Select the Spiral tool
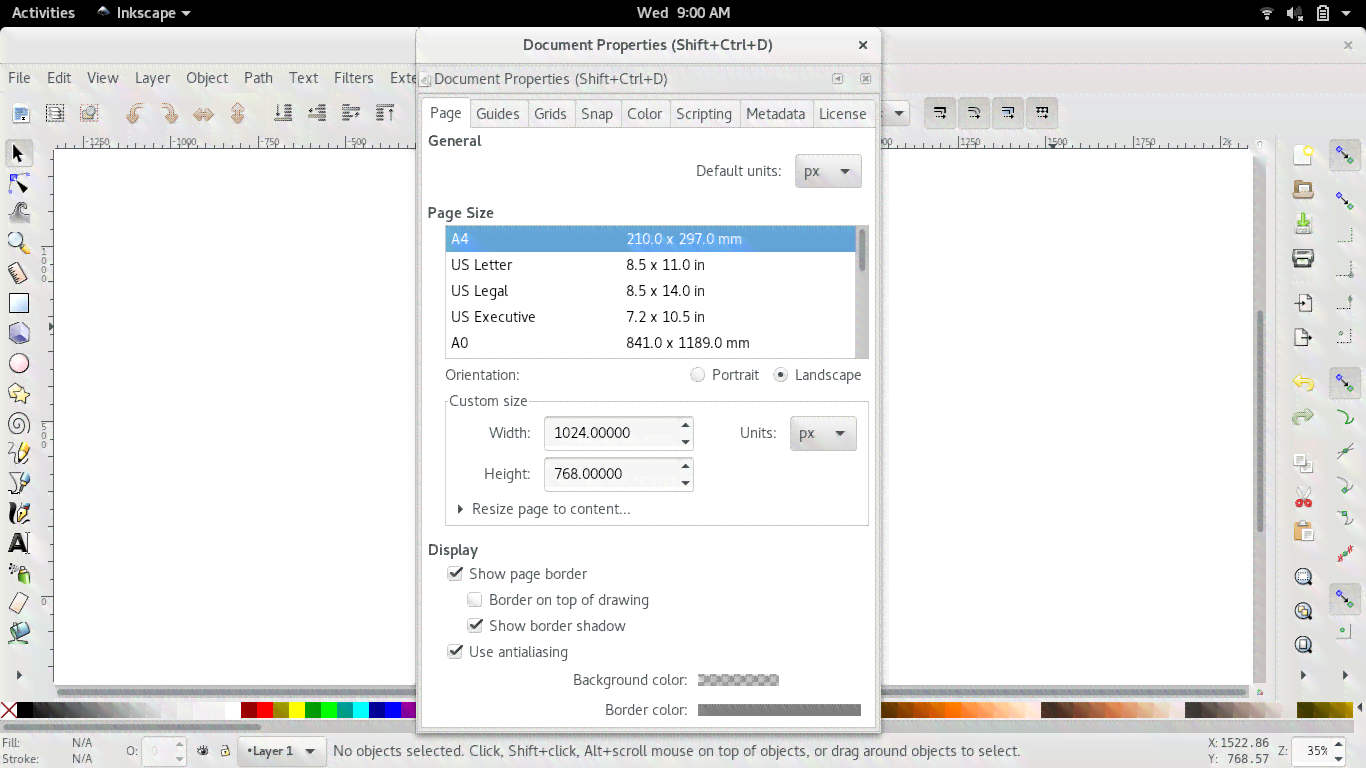1366x768 pixels. pos(19,423)
